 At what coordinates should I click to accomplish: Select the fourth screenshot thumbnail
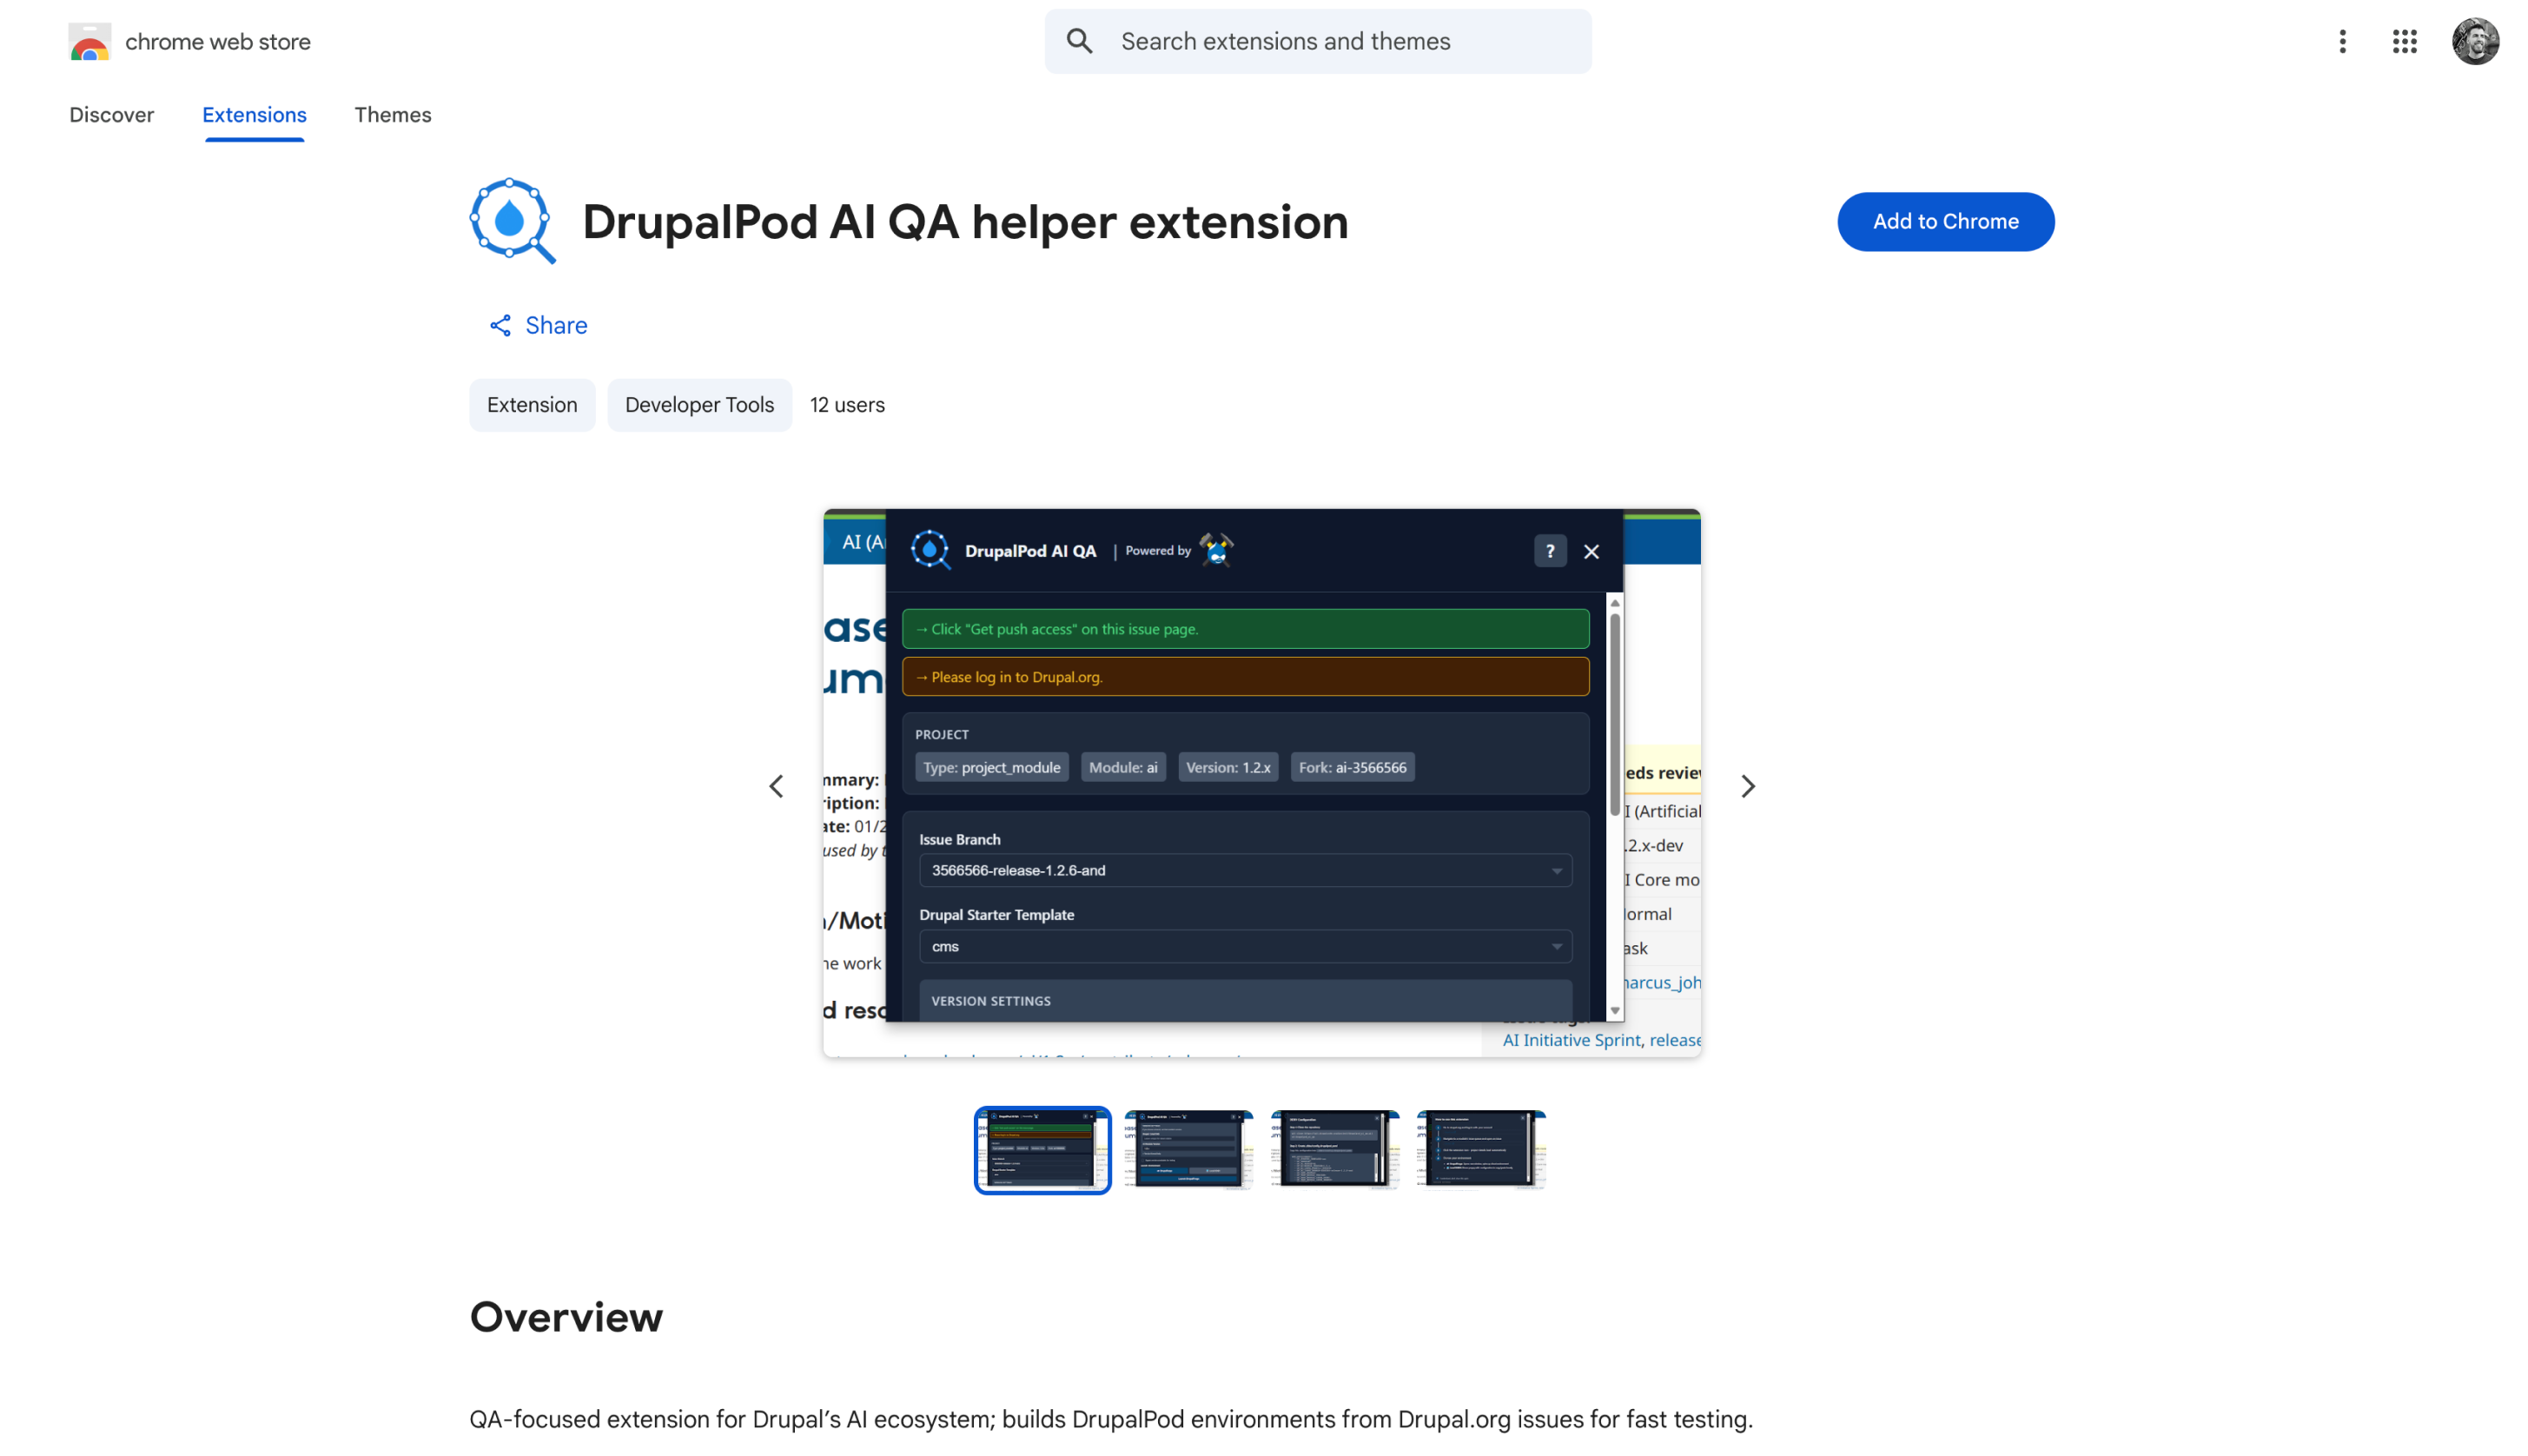click(1480, 1150)
